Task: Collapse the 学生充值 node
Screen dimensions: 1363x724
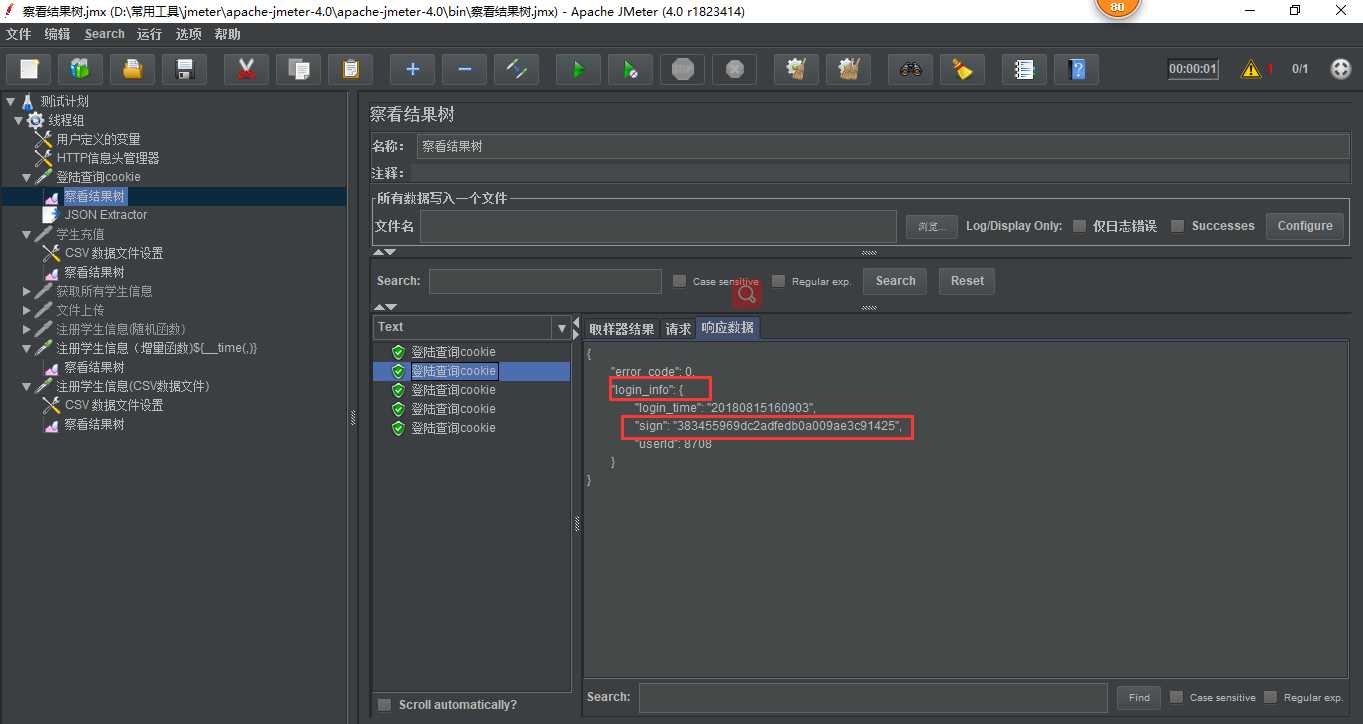Action: [x=27, y=234]
